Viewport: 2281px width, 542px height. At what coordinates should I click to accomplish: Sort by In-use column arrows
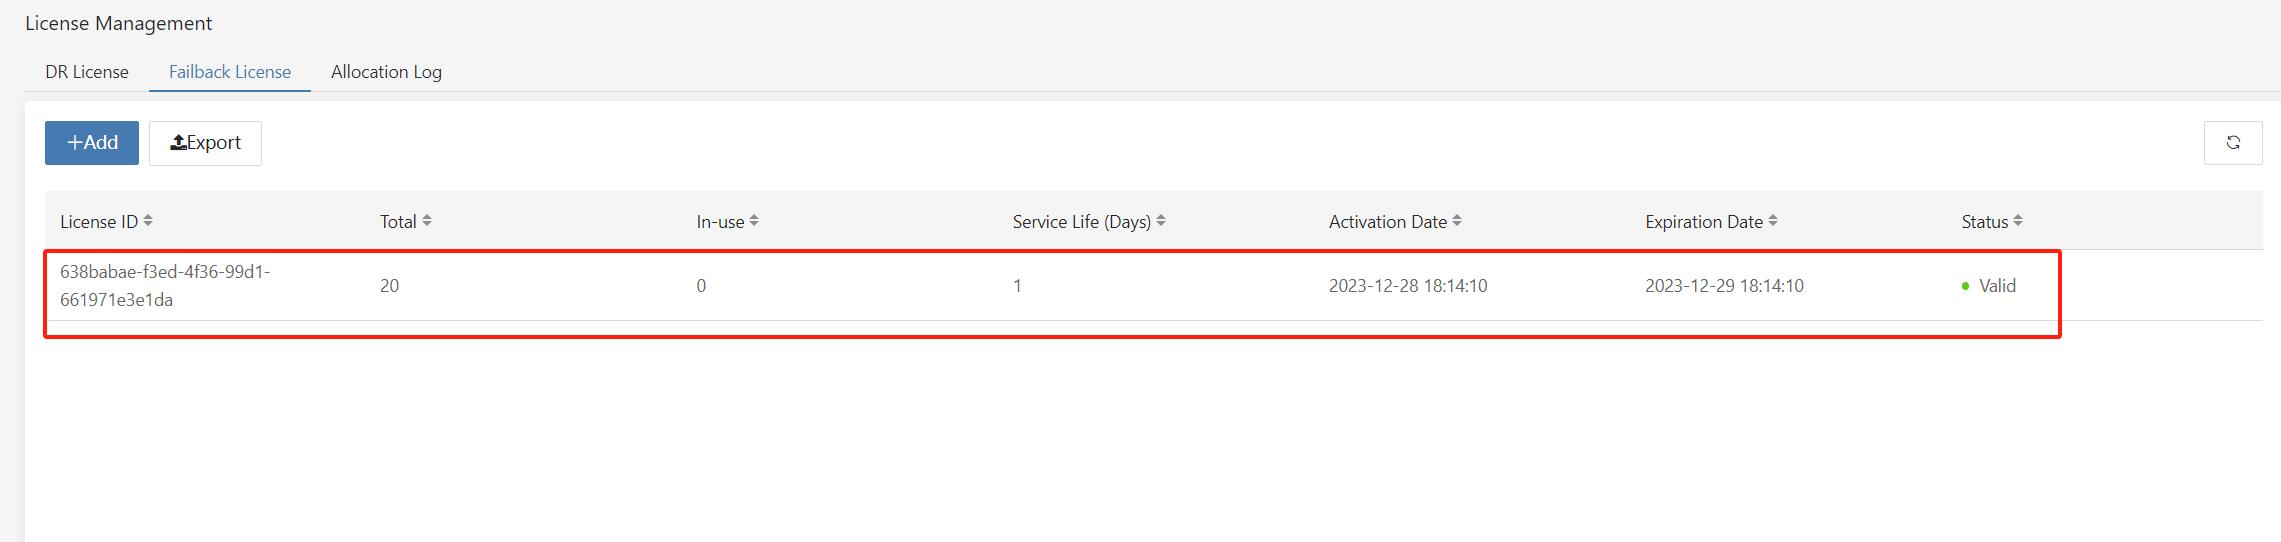point(754,221)
